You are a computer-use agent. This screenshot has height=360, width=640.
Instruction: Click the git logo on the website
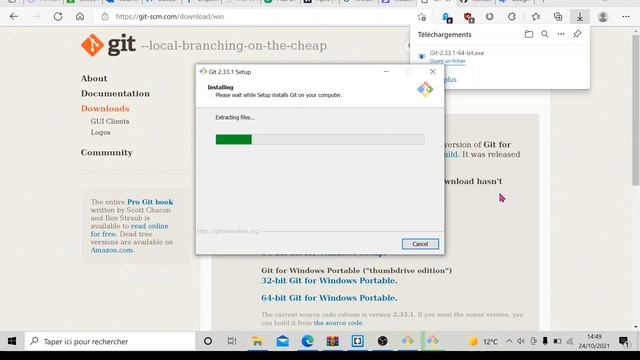(x=108, y=45)
